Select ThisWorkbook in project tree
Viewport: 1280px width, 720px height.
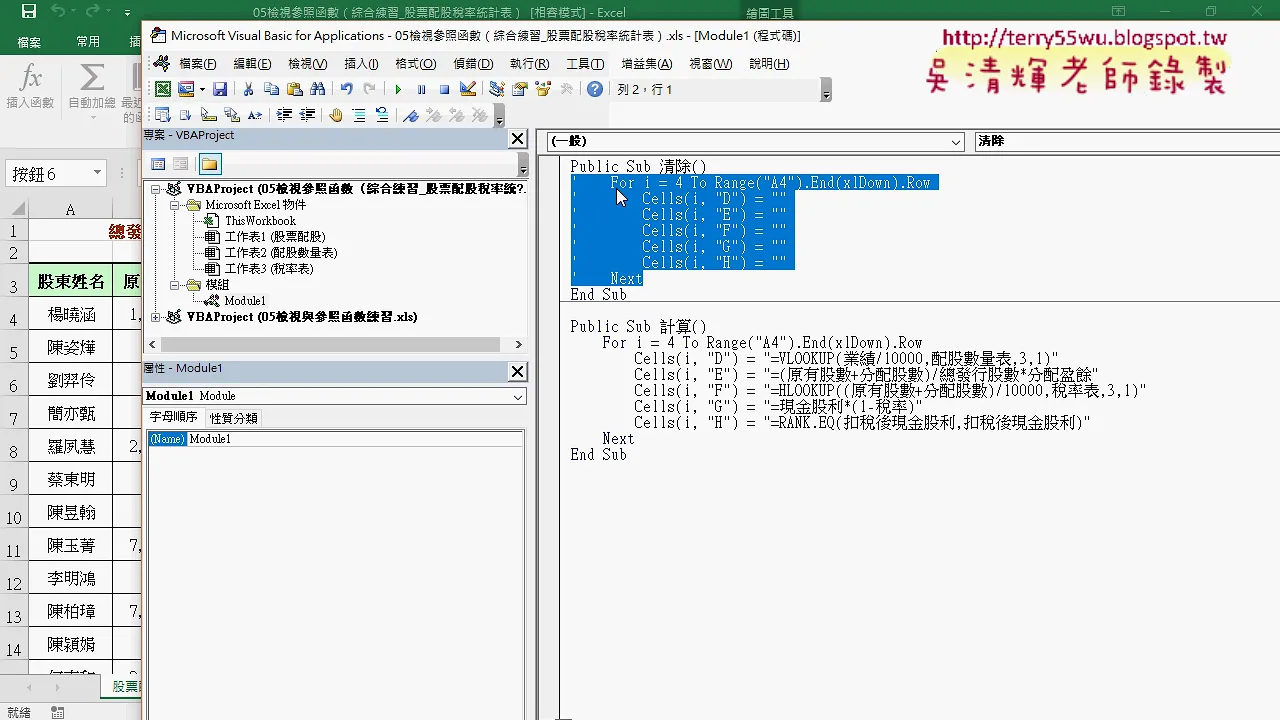coord(260,221)
